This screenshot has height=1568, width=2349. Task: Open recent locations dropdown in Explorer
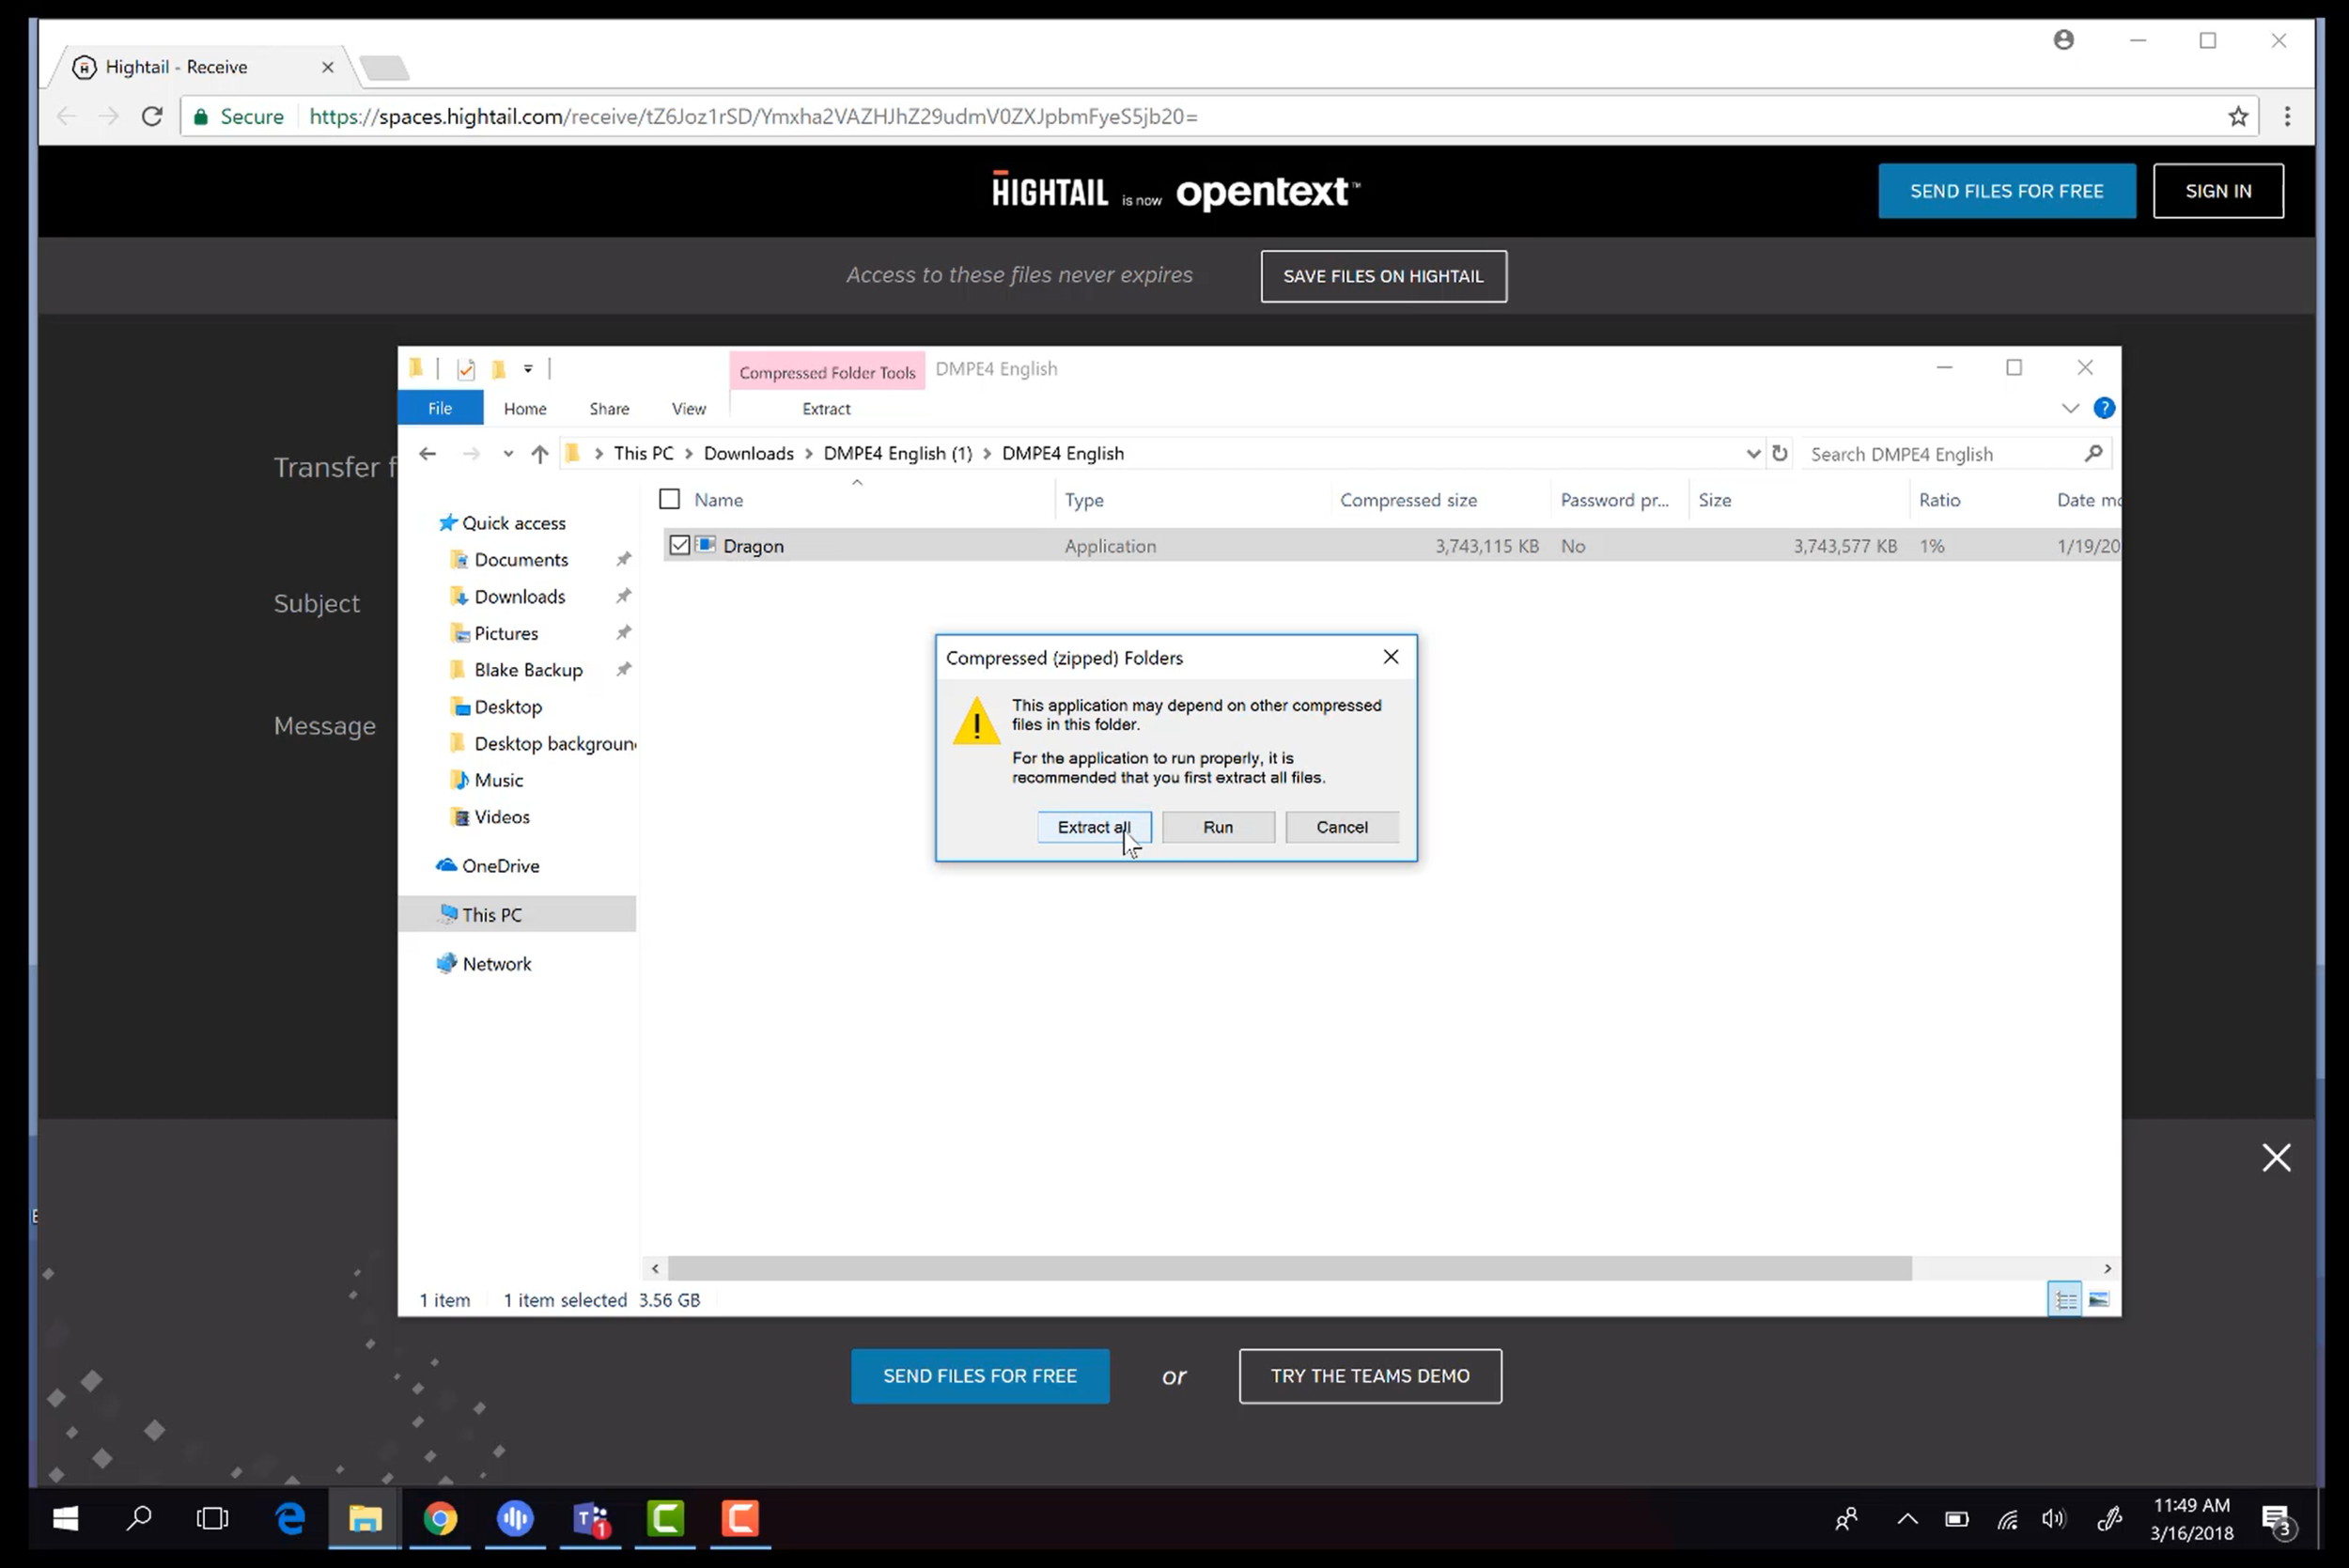(508, 454)
